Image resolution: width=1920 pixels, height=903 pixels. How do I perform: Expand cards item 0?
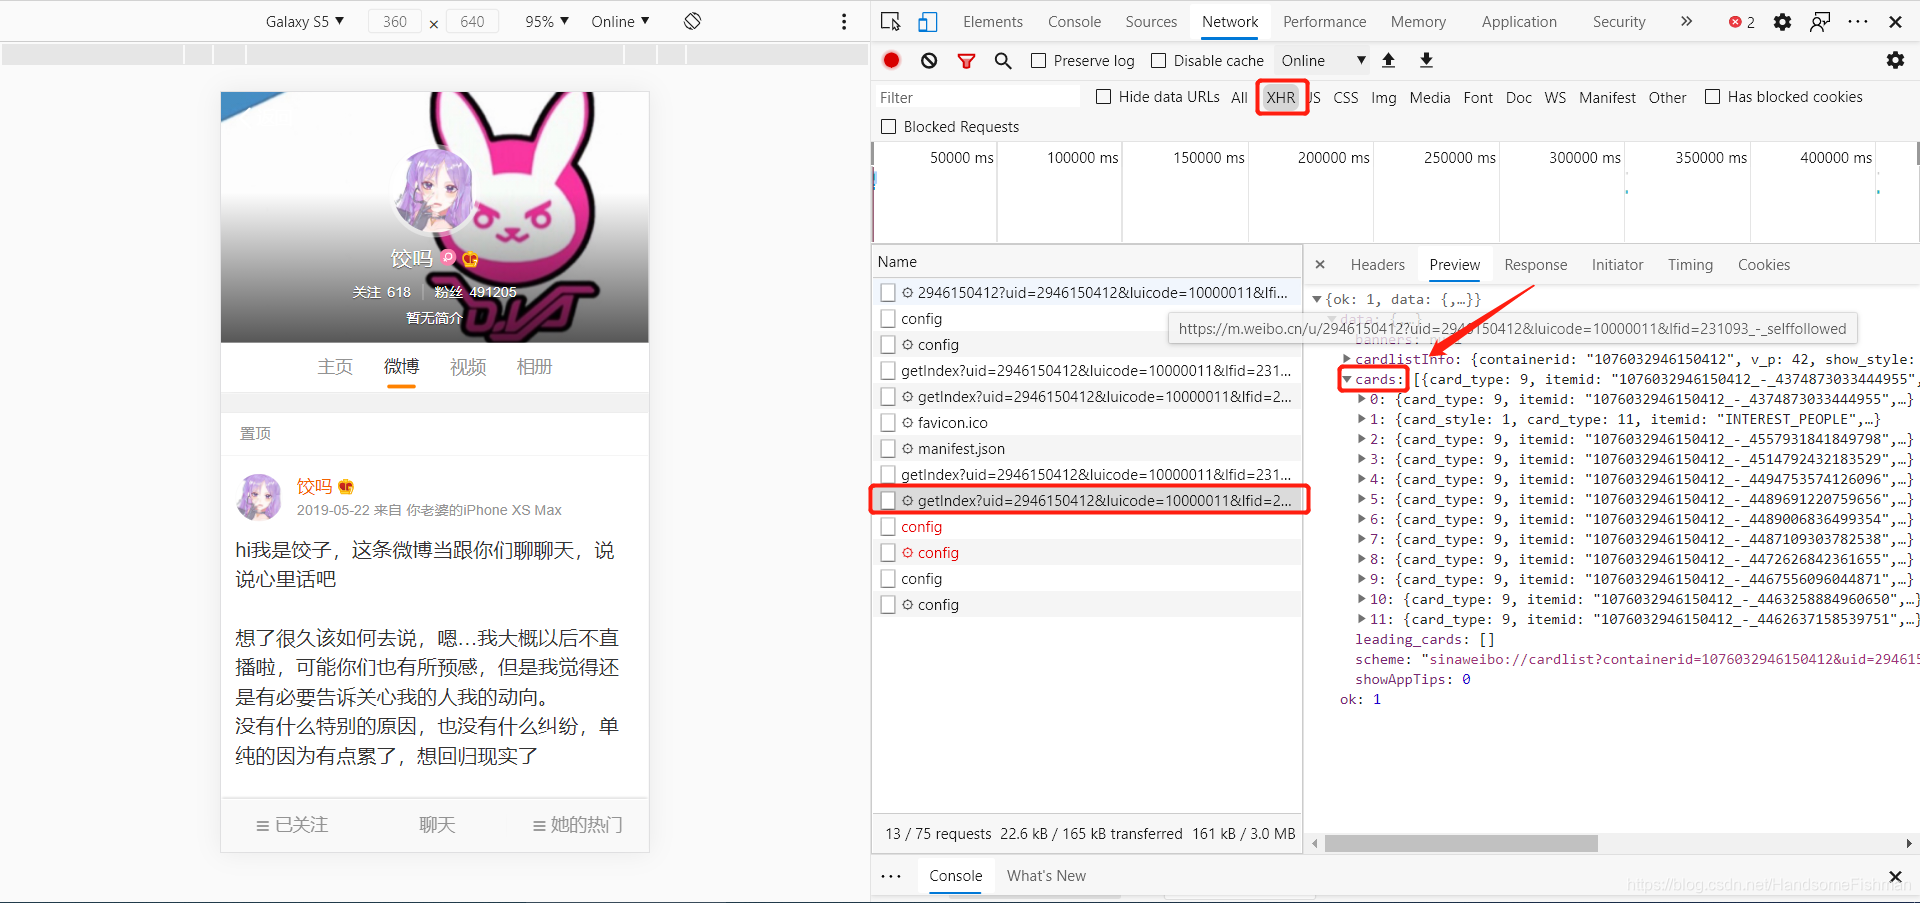(x=1362, y=399)
